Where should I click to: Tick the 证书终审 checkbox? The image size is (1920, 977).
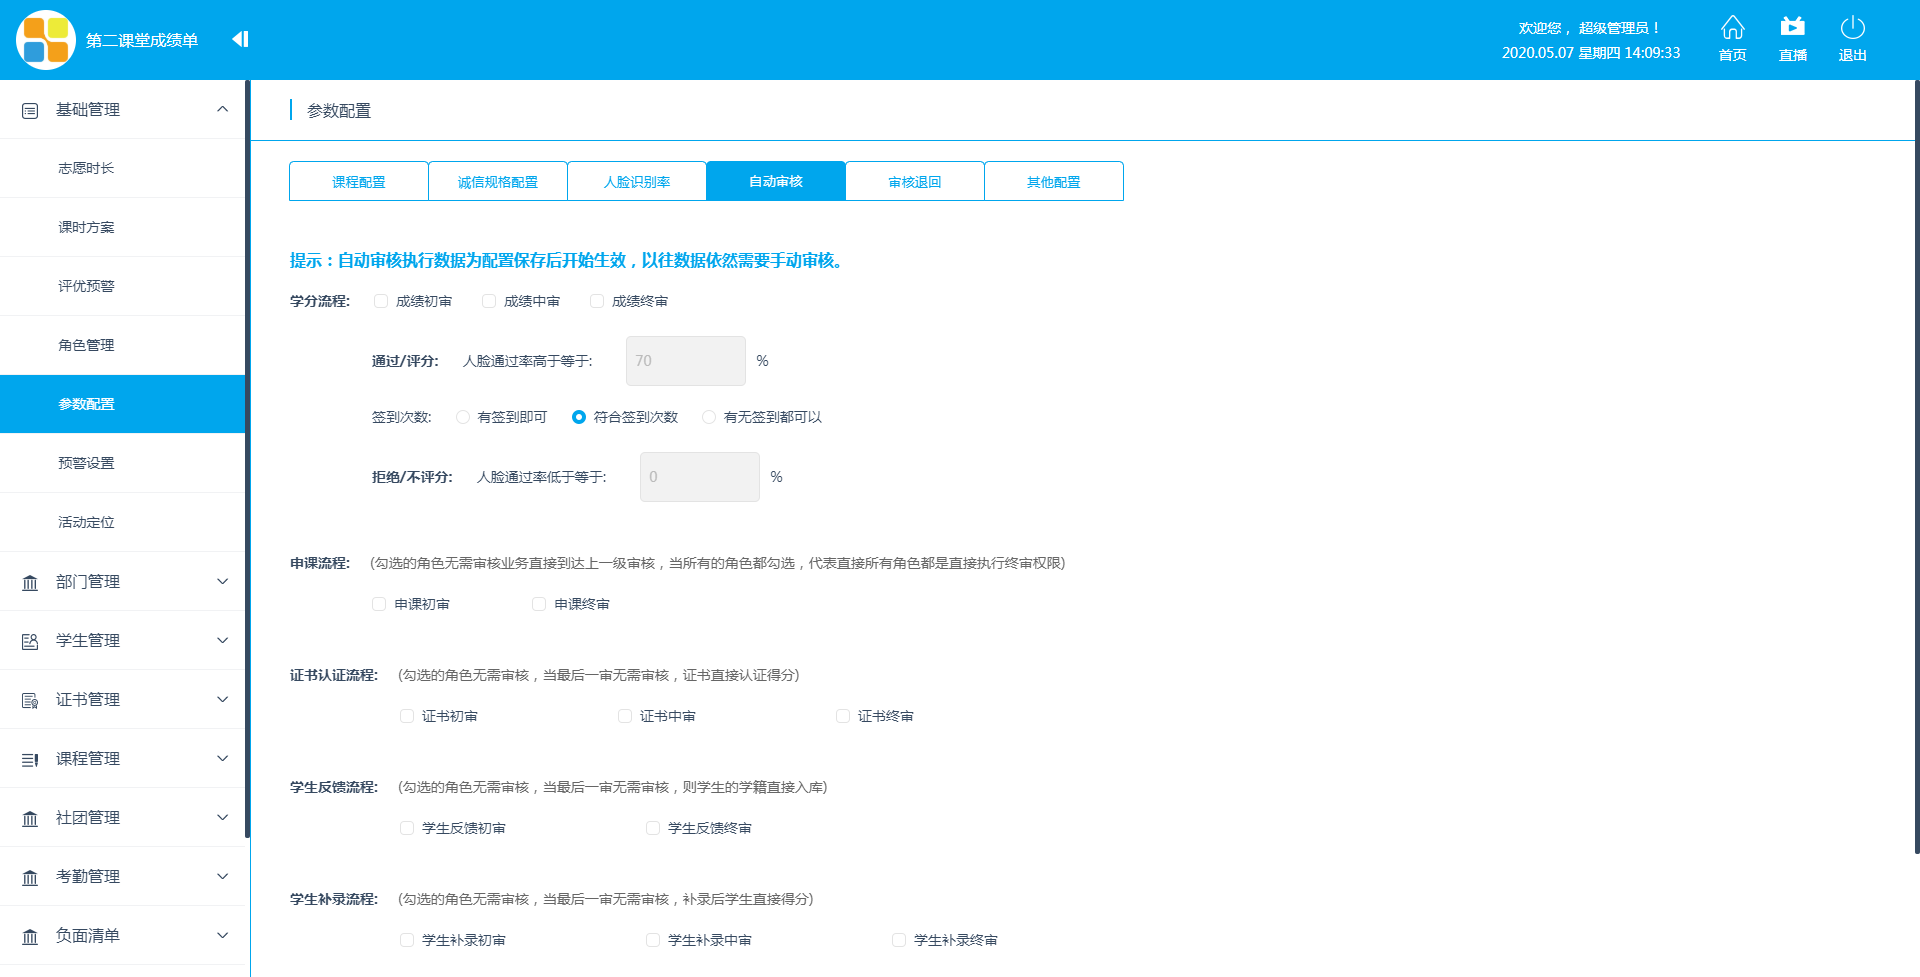[x=843, y=716]
